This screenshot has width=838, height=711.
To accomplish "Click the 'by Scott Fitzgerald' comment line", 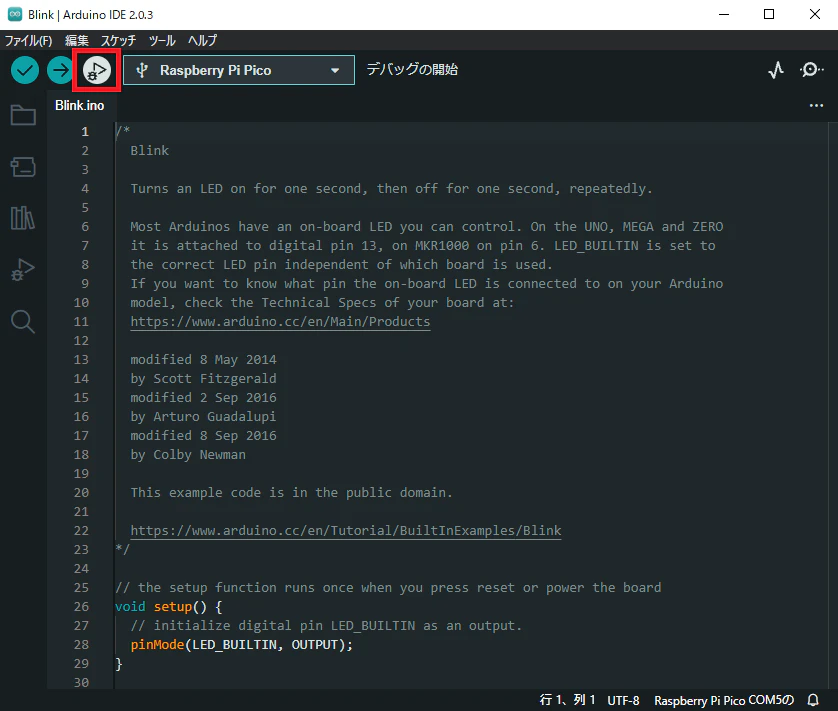I will point(204,378).
